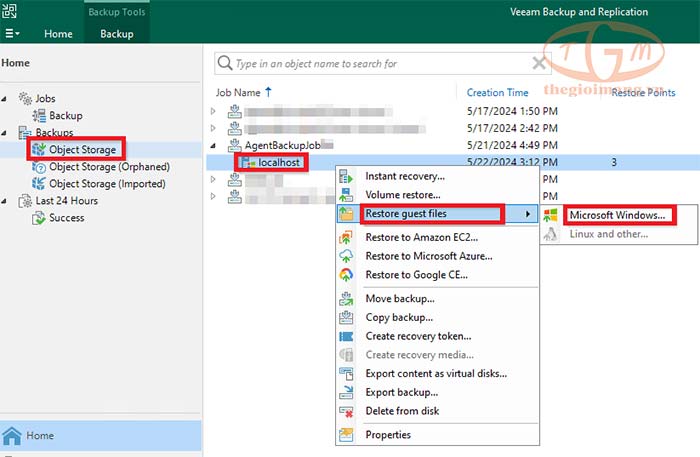The image size is (700, 457).
Task: Choose Instant recovery from context menu
Action: tap(405, 176)
